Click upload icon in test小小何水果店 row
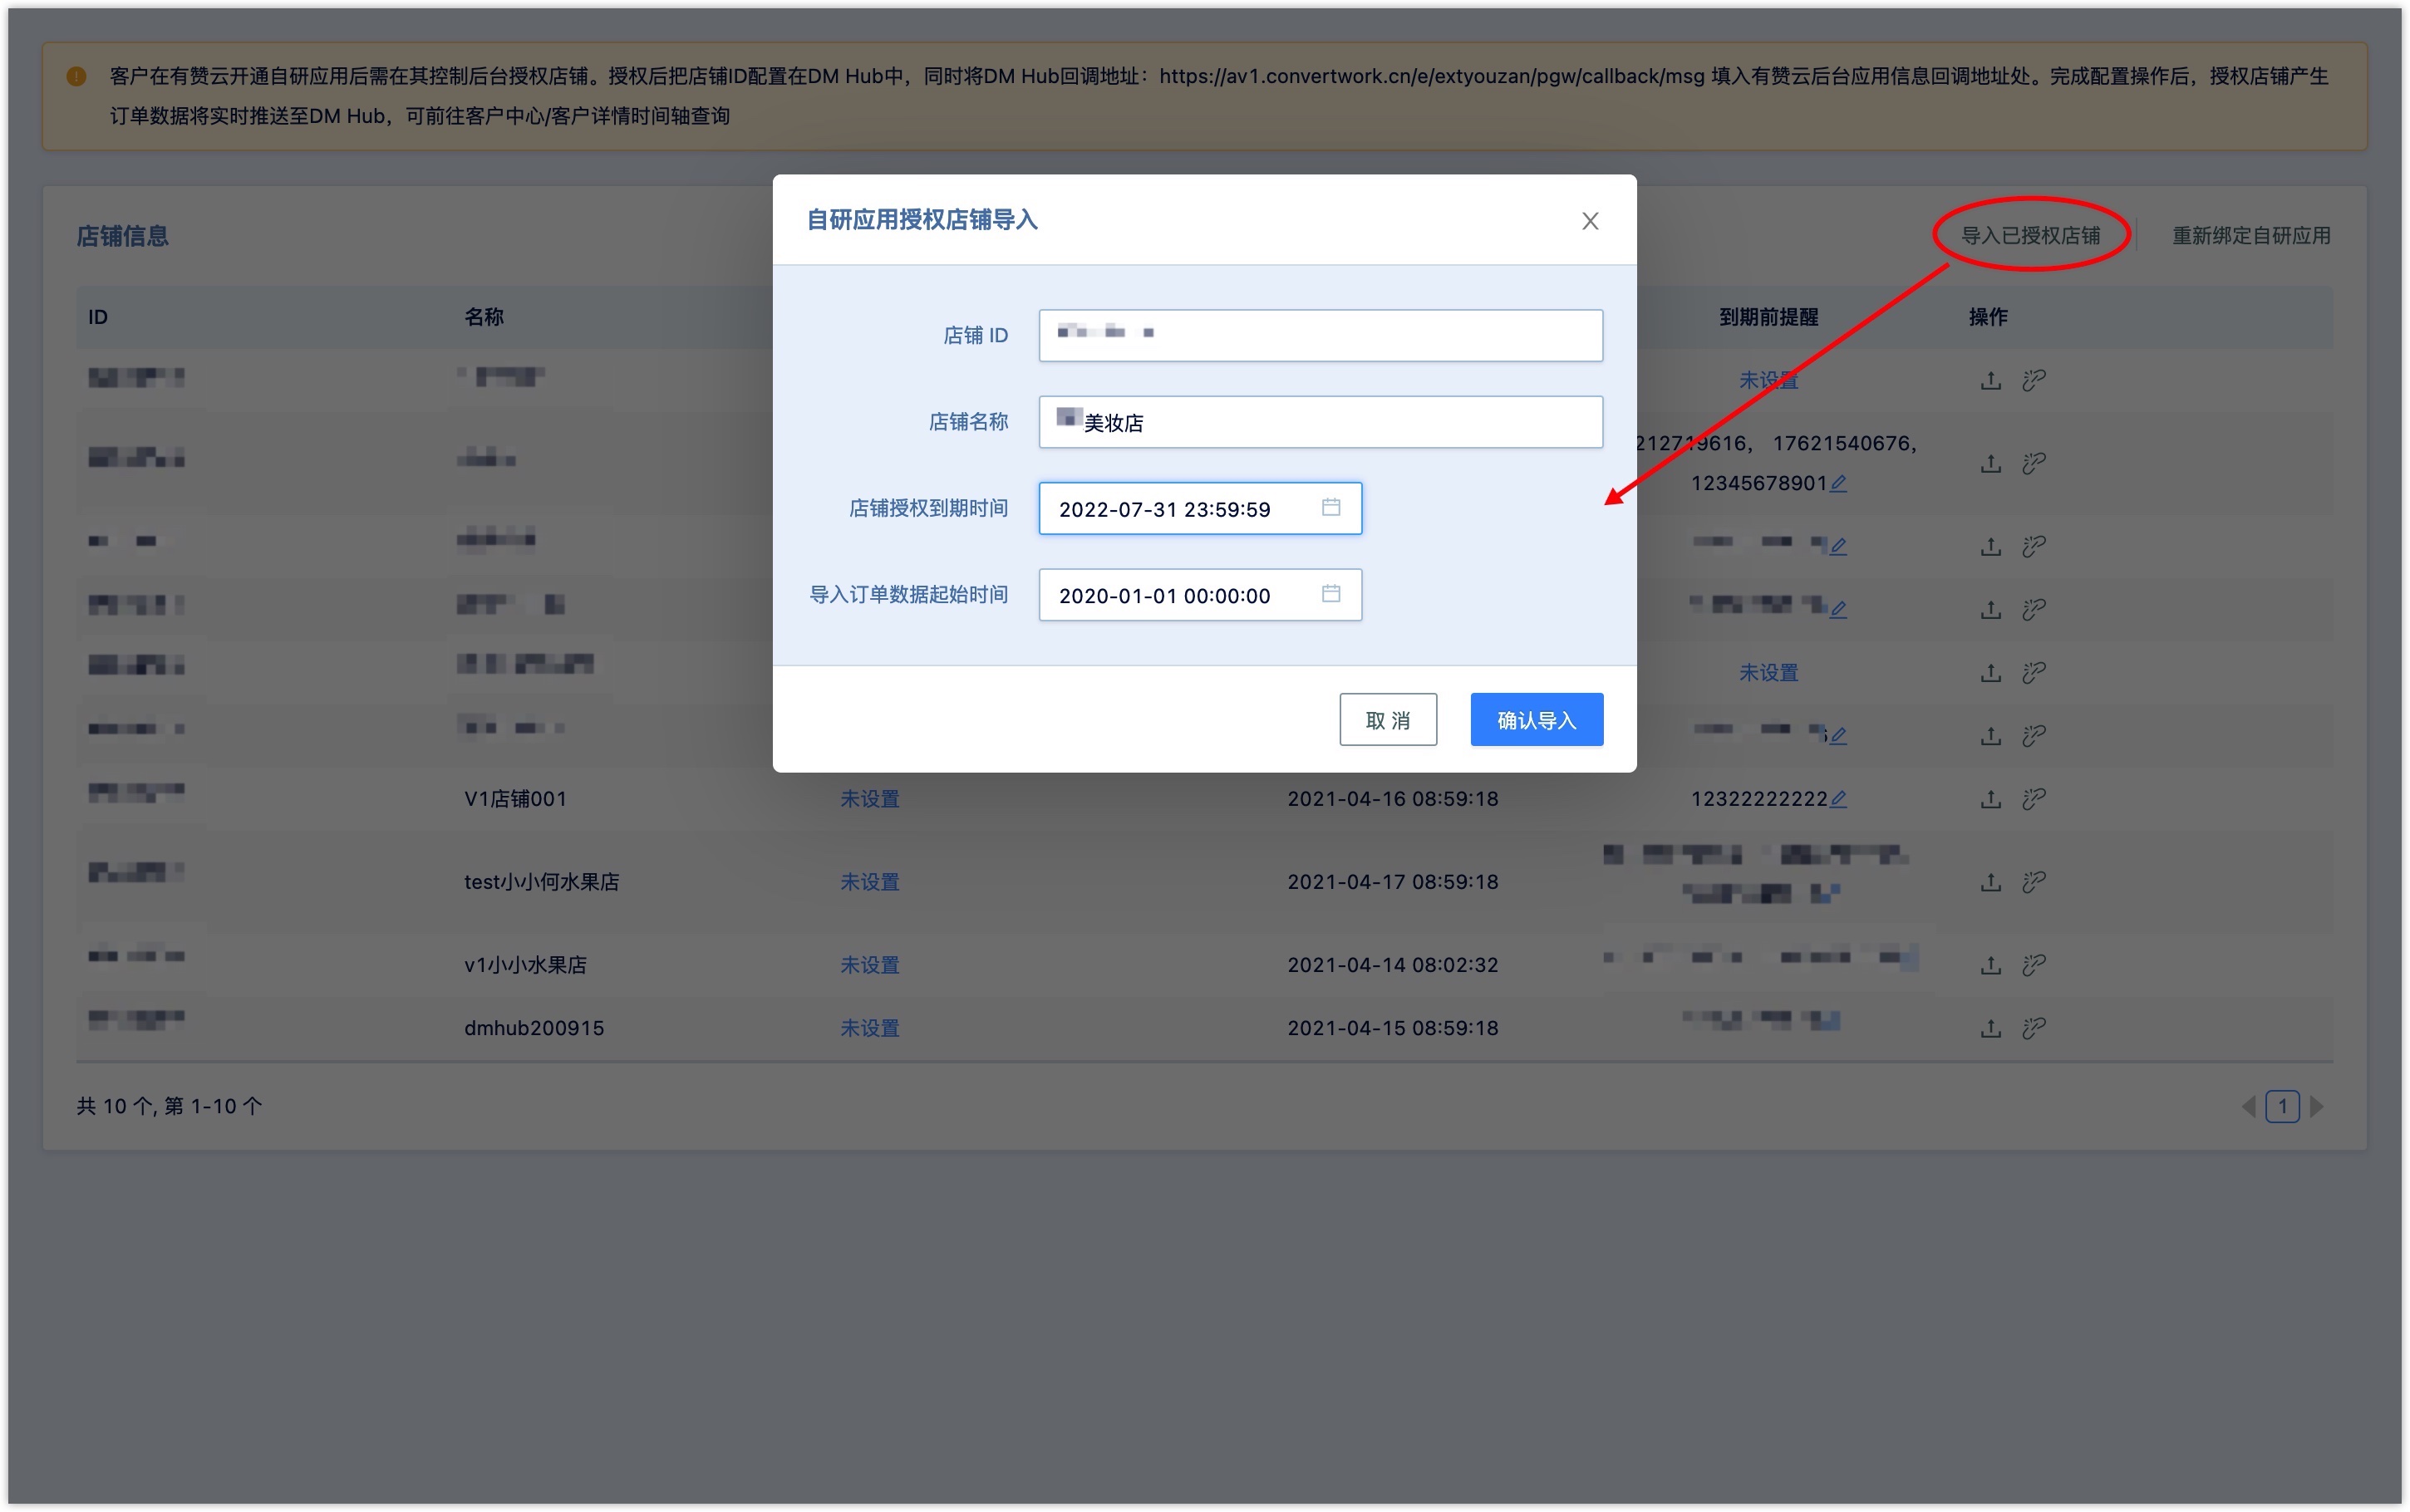This screenshot has width=2410, height=1512. (x=1990, y=882)
